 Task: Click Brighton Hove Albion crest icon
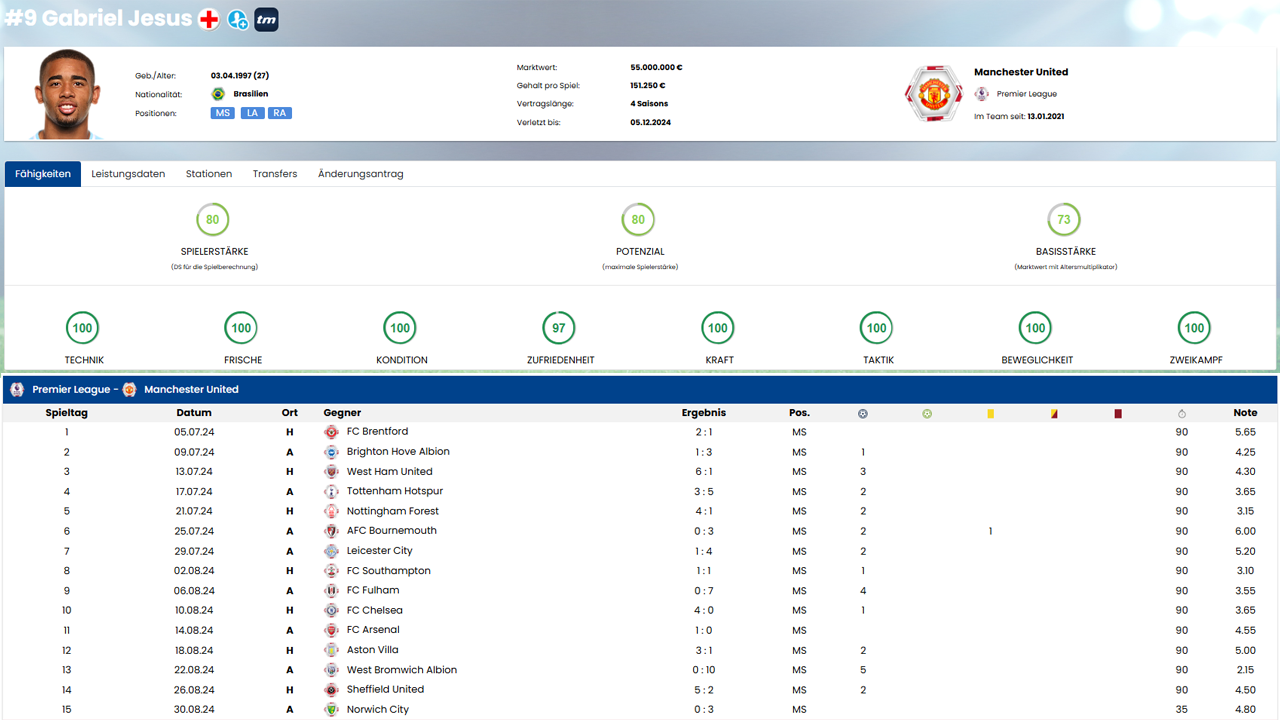click(332, 452)
